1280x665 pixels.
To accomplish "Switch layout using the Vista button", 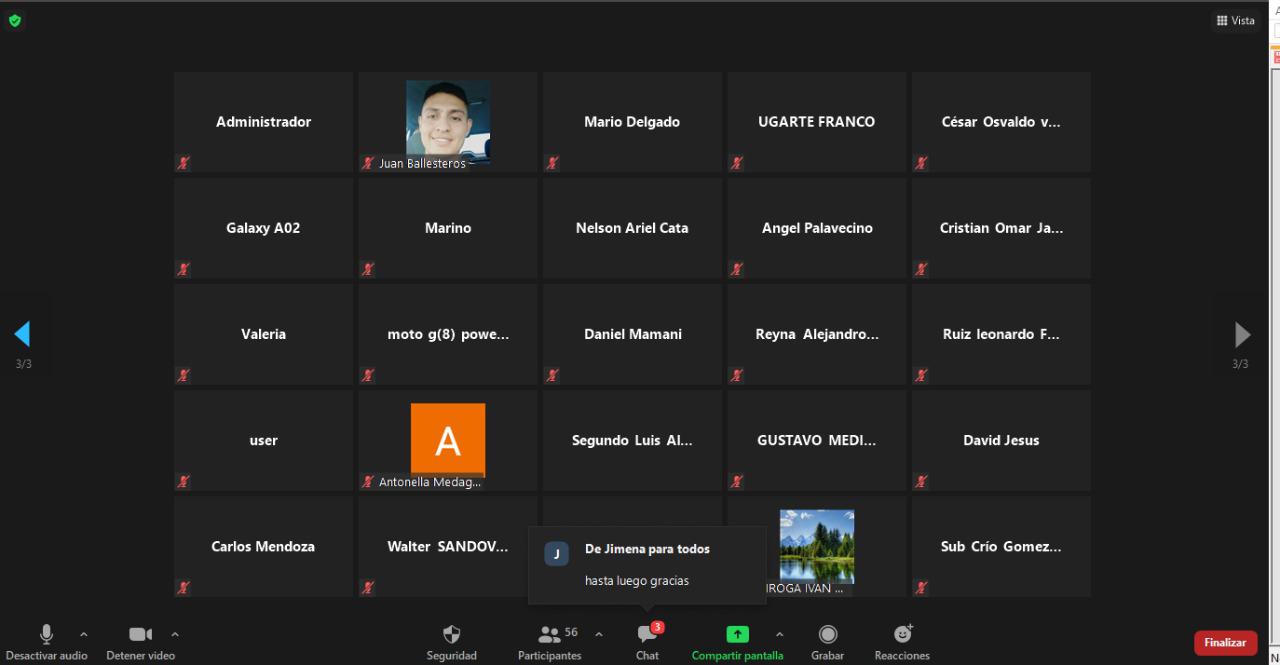I will click(1235, 21).
